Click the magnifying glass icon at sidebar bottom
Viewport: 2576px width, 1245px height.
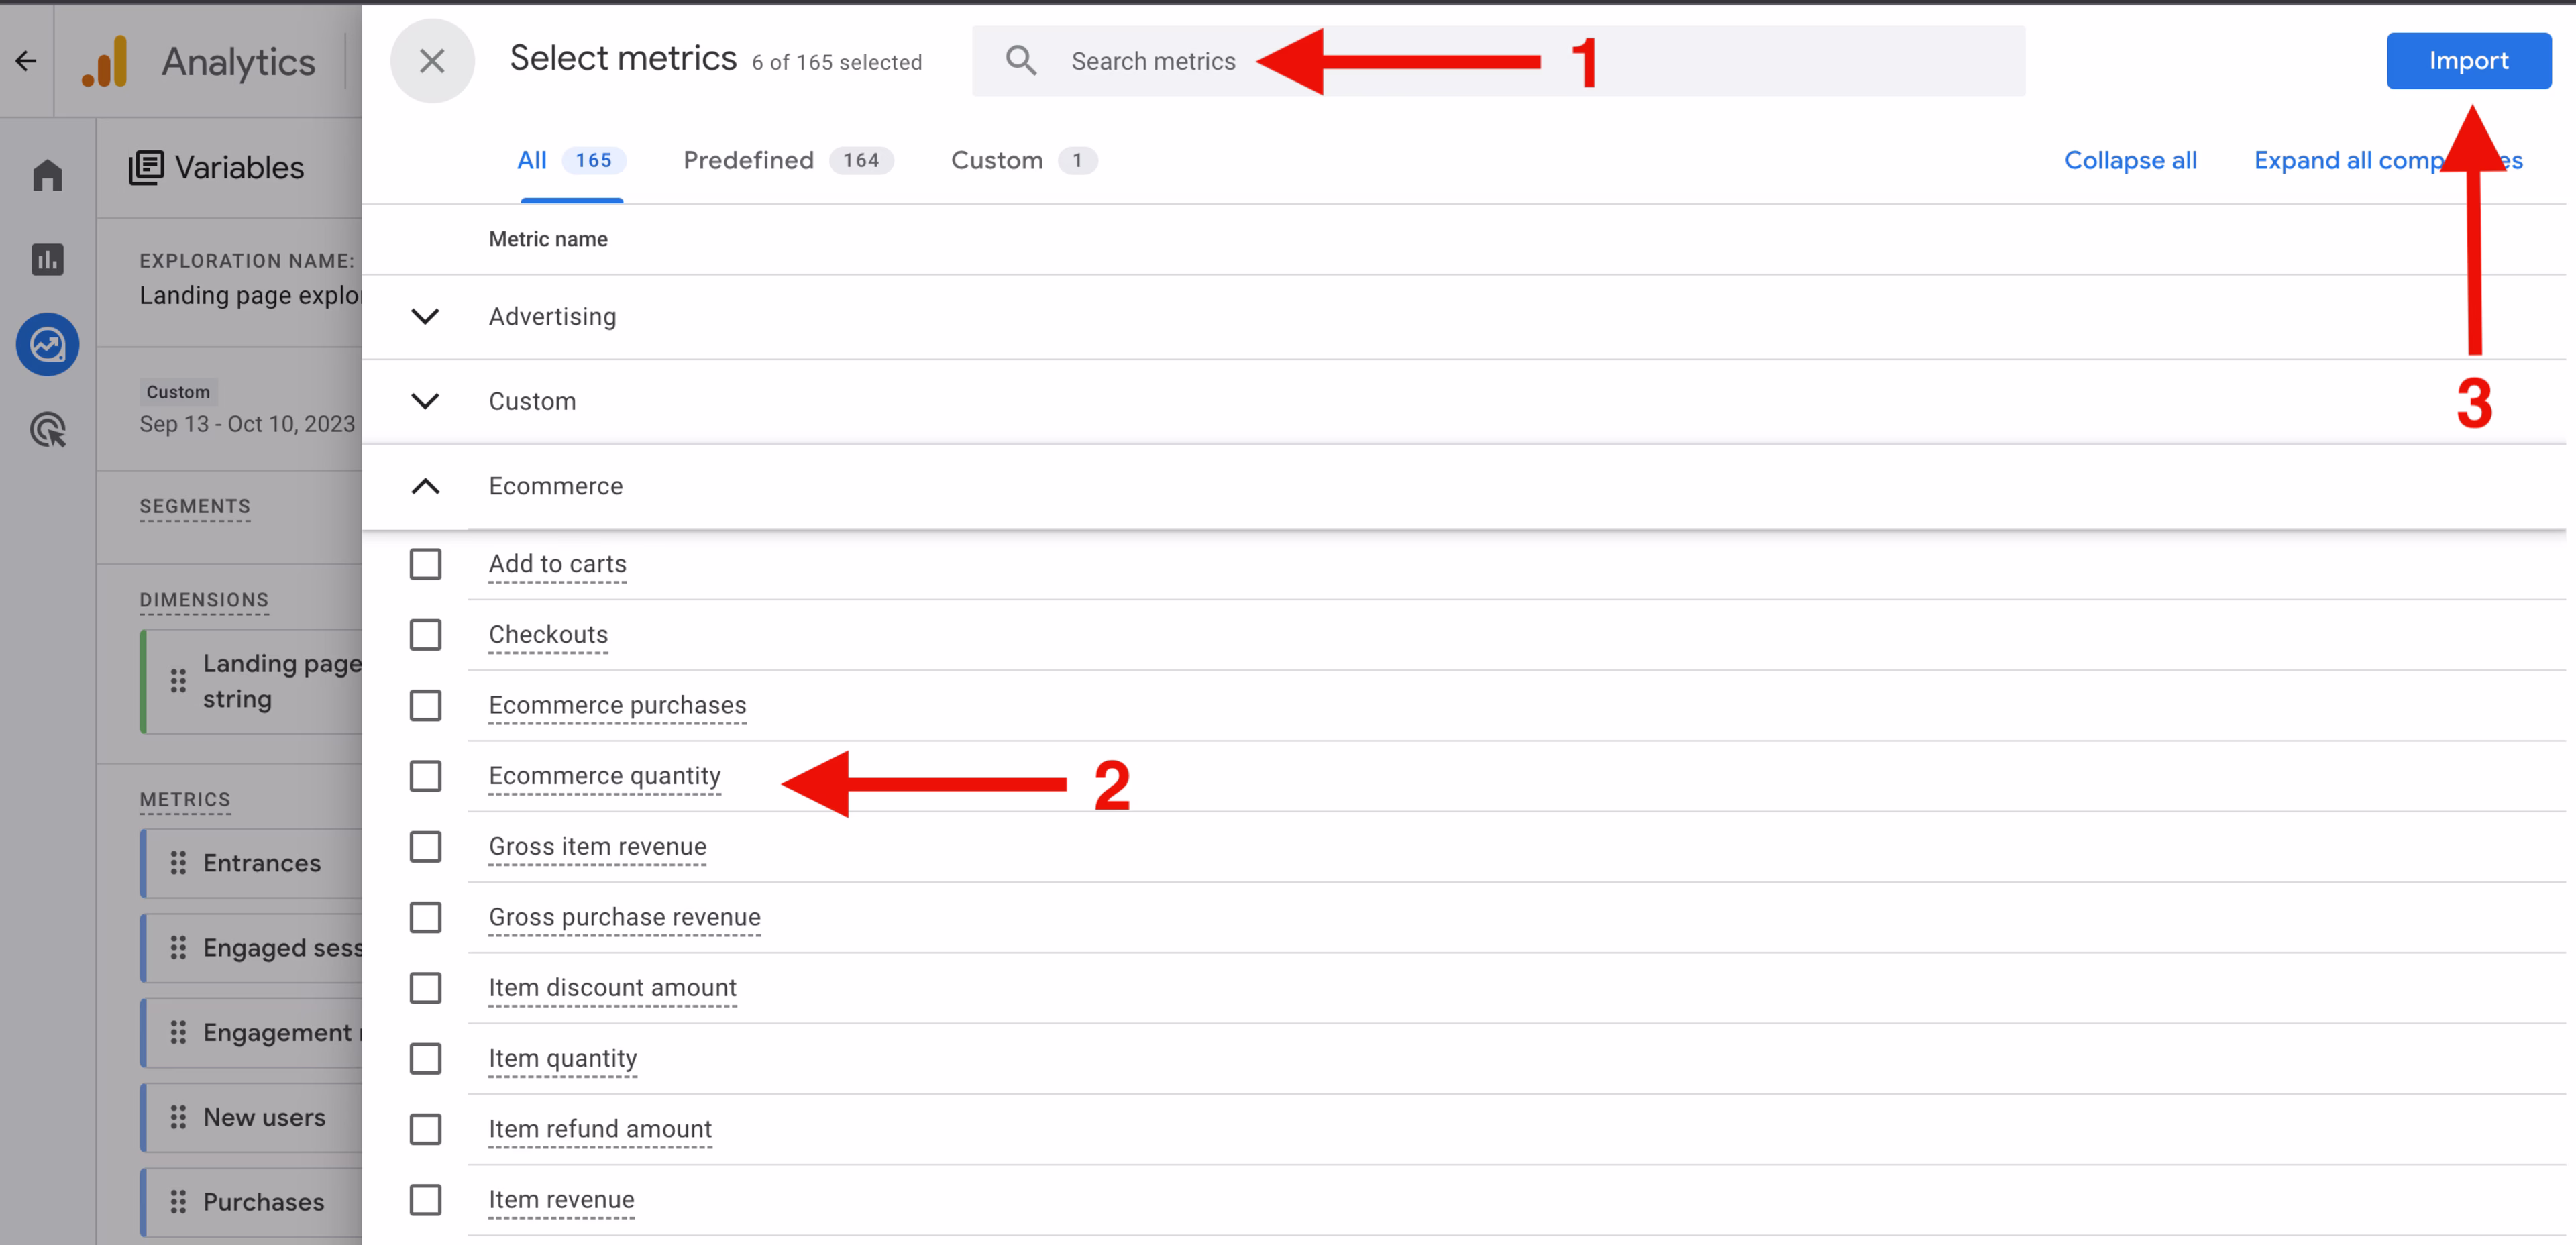point(47,430)
